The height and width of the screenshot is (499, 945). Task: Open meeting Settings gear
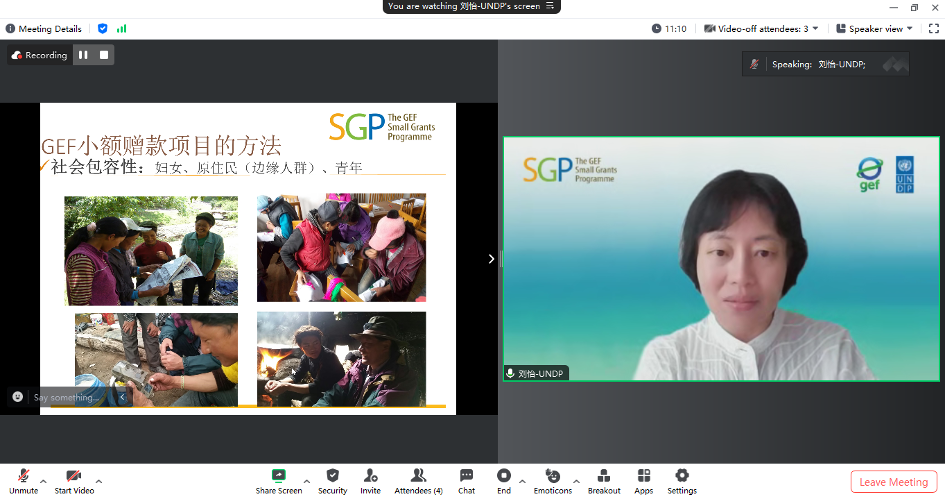(682, 480)
